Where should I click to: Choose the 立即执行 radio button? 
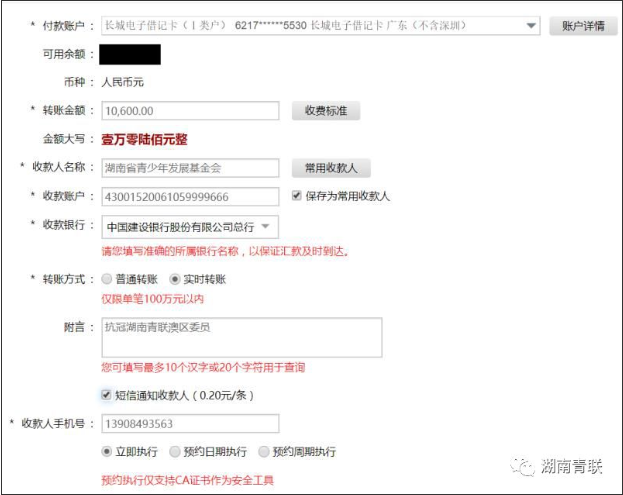coord(107,452)
